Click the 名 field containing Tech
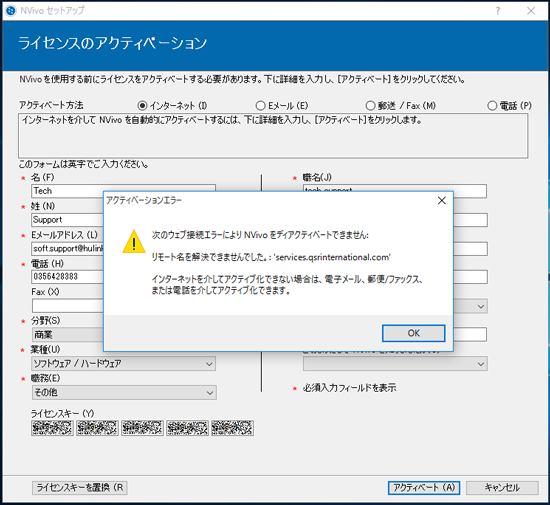 tap(67, 191)
